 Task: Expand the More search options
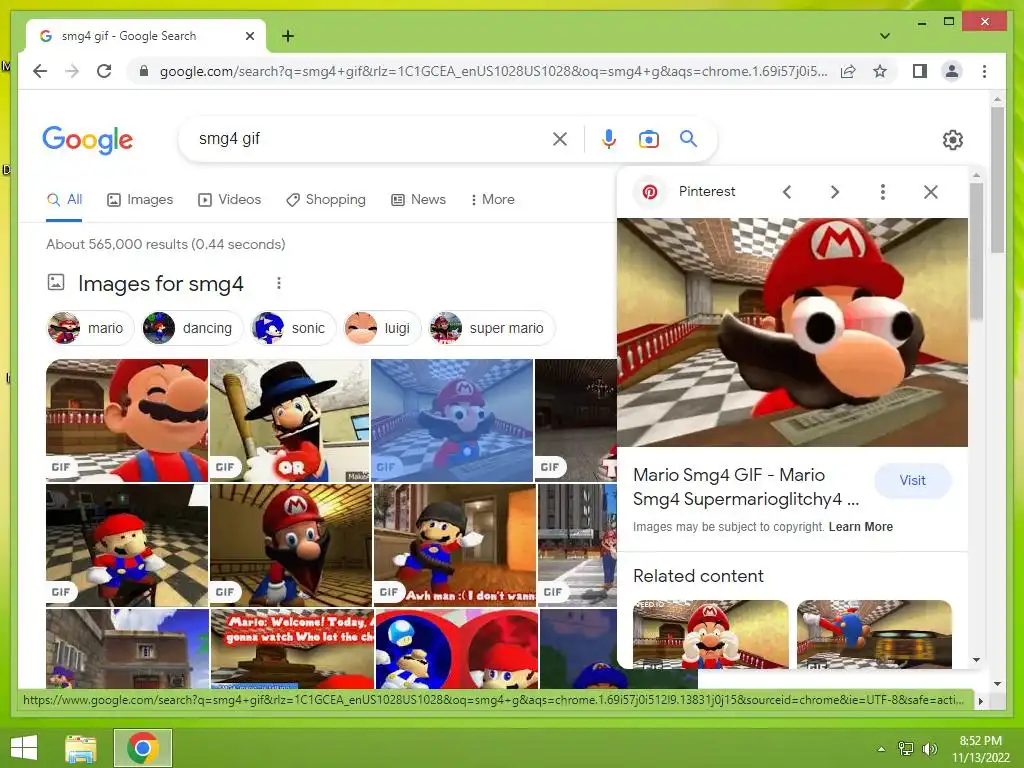pos(492,200)
